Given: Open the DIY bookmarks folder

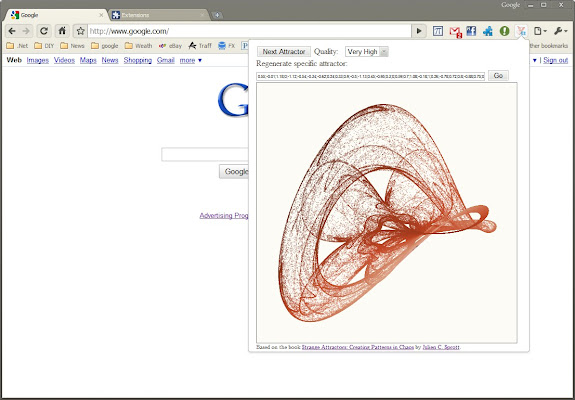Looking at the screenshot, I should coord(44,46).
